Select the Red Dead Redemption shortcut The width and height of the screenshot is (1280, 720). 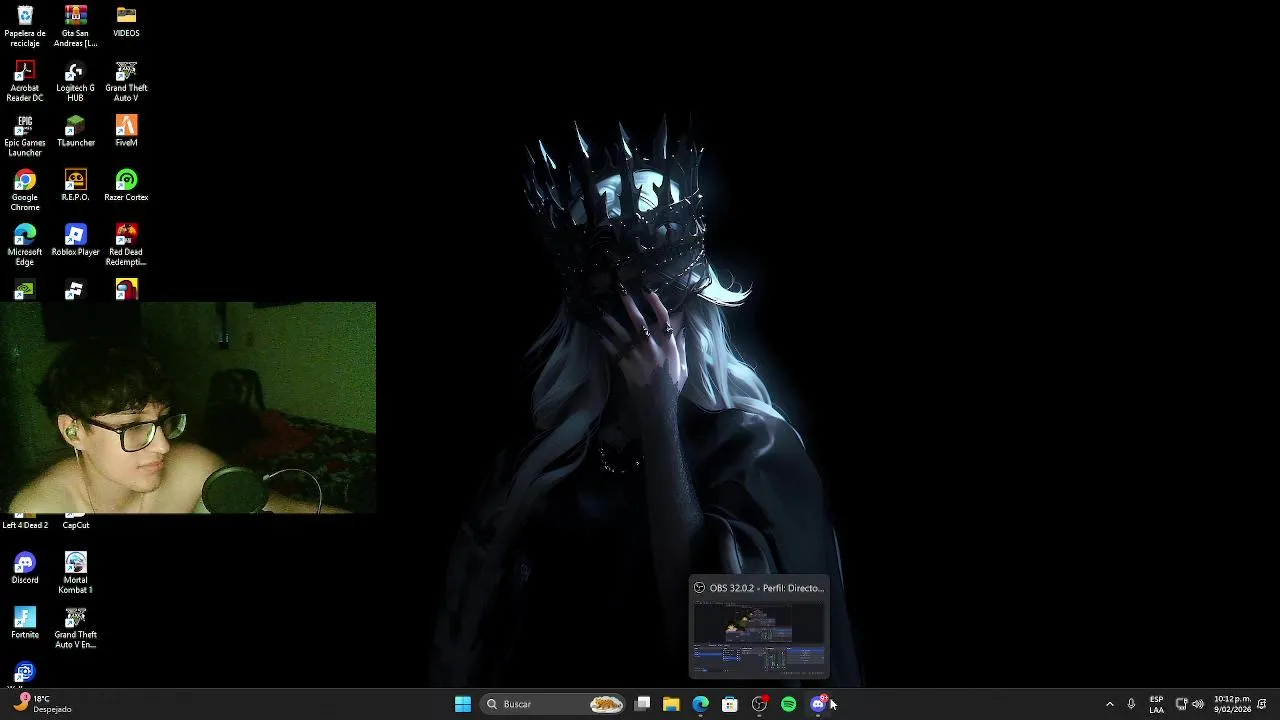coord(126,246)
